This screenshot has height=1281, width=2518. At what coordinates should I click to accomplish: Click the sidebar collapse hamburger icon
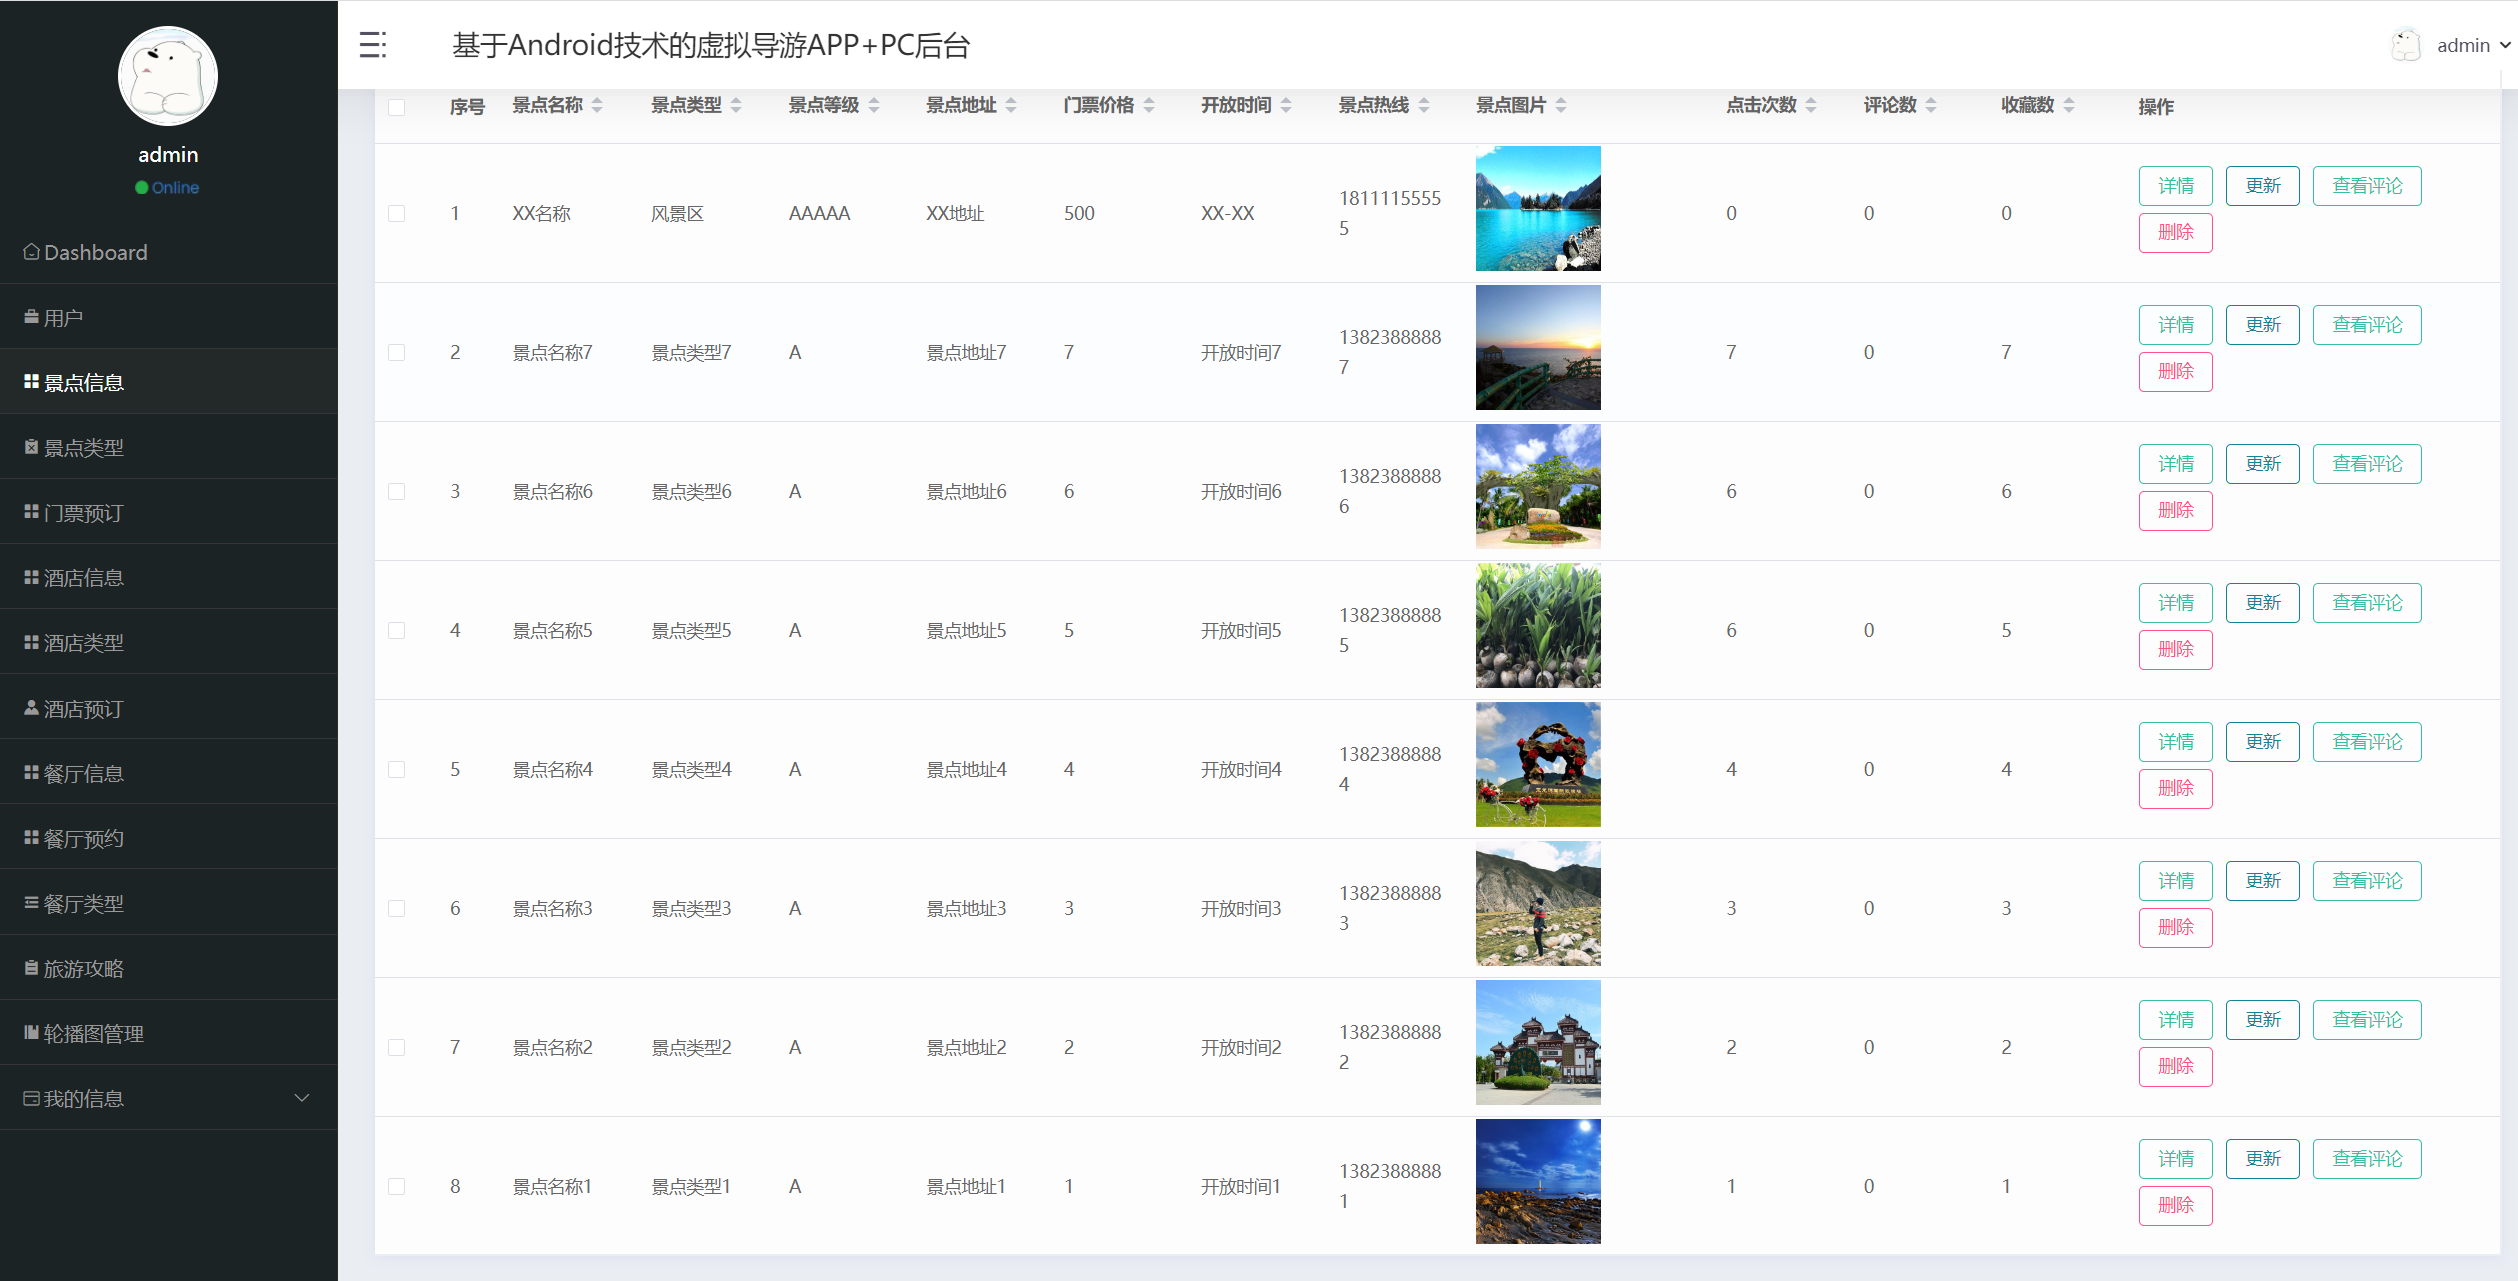tap(372, 45)
